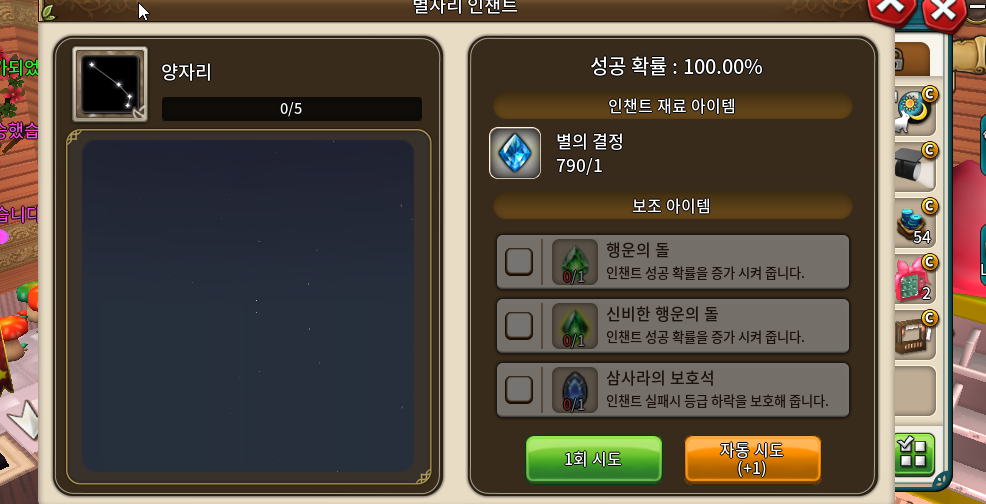
Task: Enable the 신비한 행운의 돌 checkbox
Action: (x=519, y=326)
